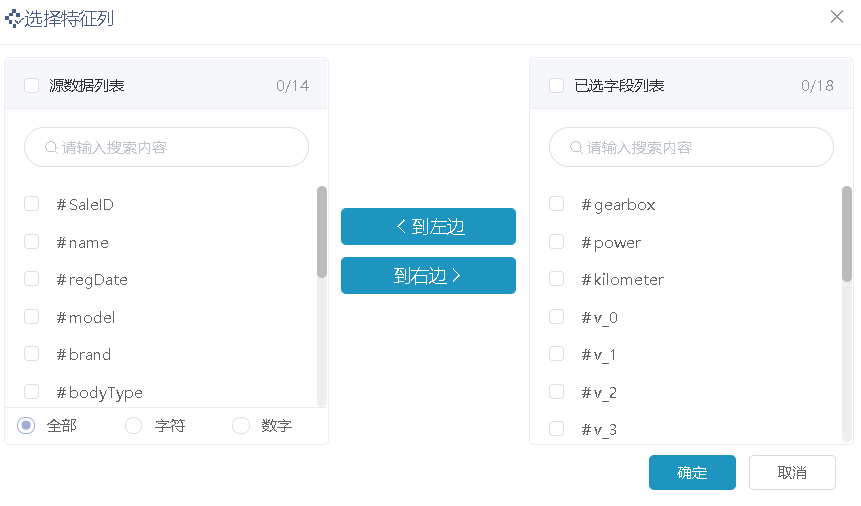Click the 取消 cancel button

(792, 472)
